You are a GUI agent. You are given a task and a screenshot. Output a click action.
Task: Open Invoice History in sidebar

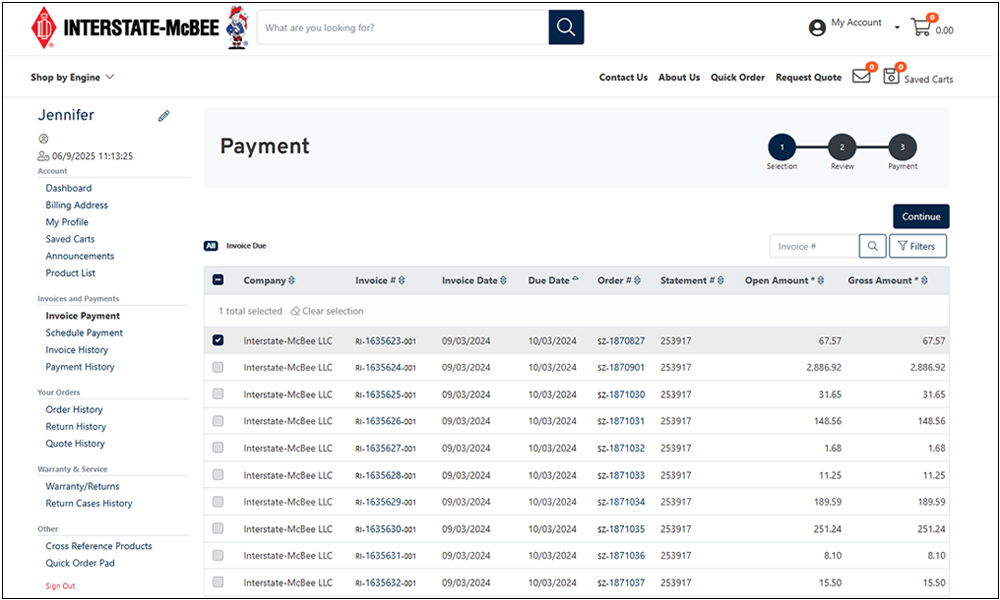(x=77, y=349)
